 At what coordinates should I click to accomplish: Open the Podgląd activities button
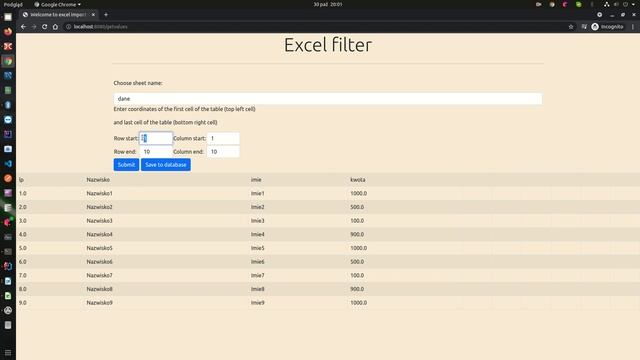(x=13, y=4)
